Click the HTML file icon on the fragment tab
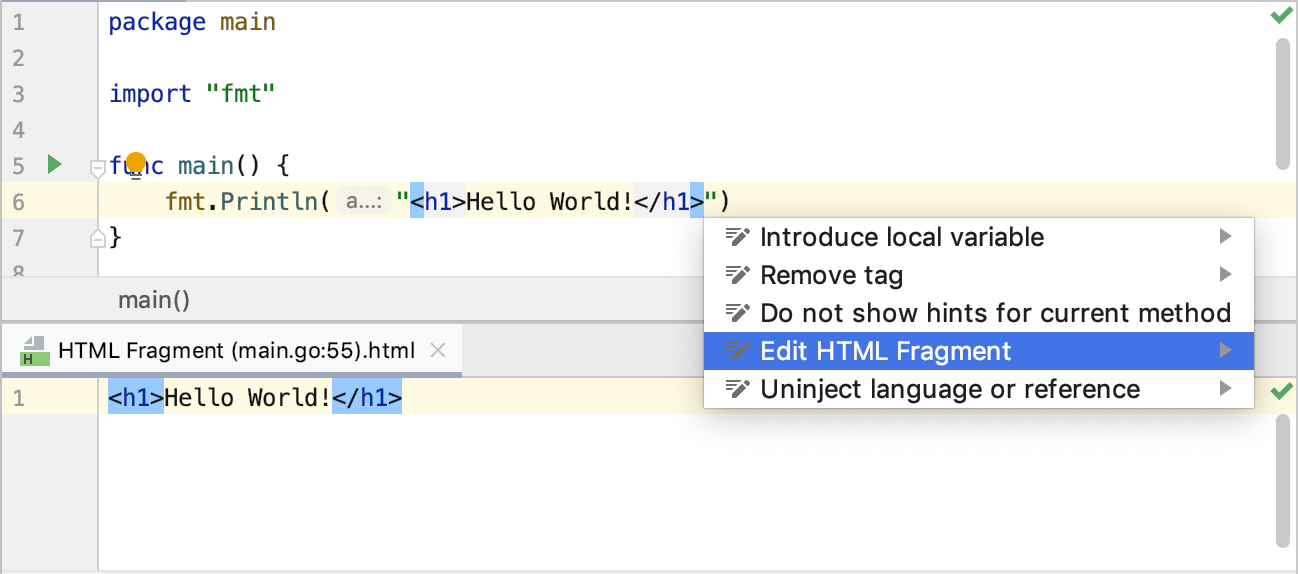1298x574 pixels. click(33, 351)
